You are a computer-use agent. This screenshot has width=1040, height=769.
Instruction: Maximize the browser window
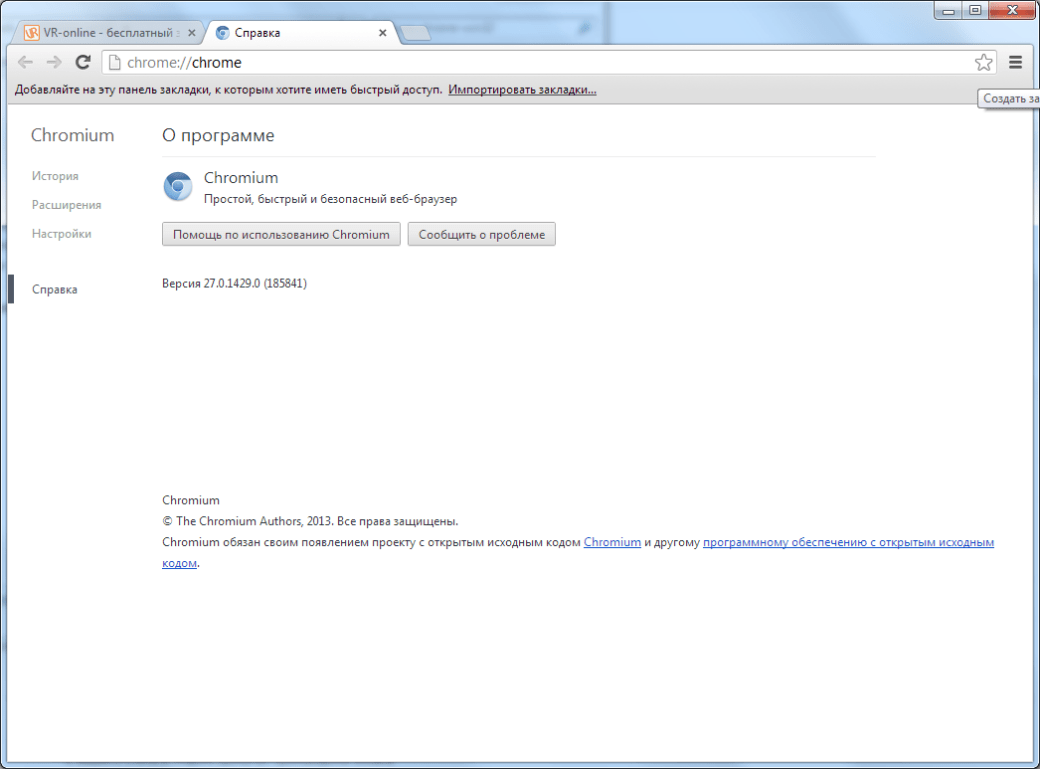[975, 10]
